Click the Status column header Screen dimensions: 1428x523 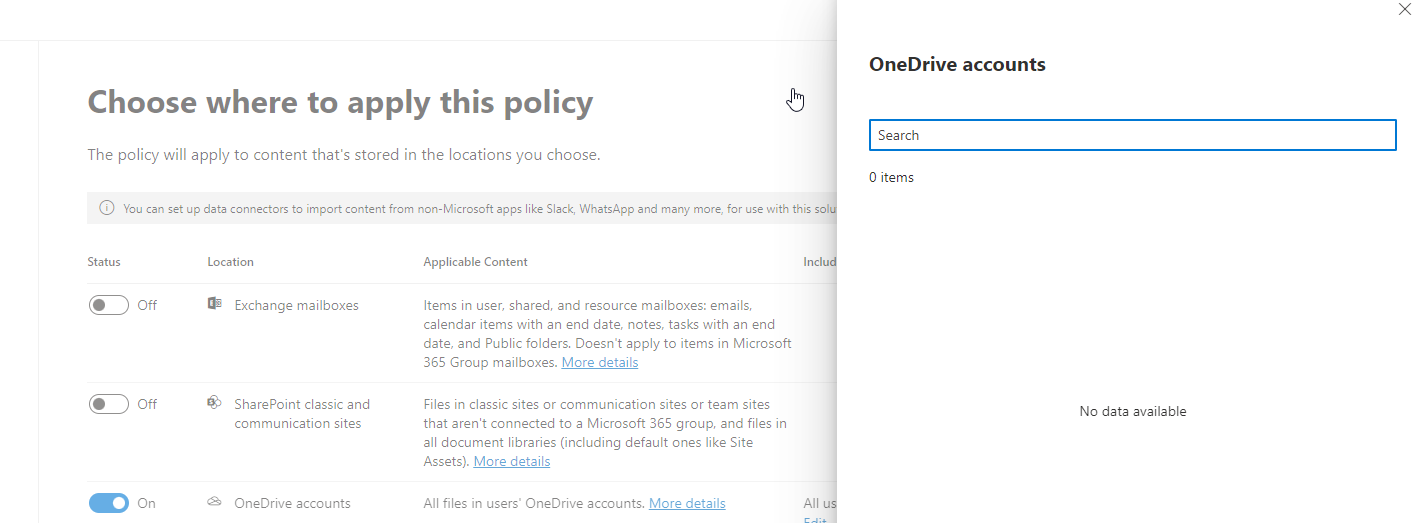coord(104,262)
